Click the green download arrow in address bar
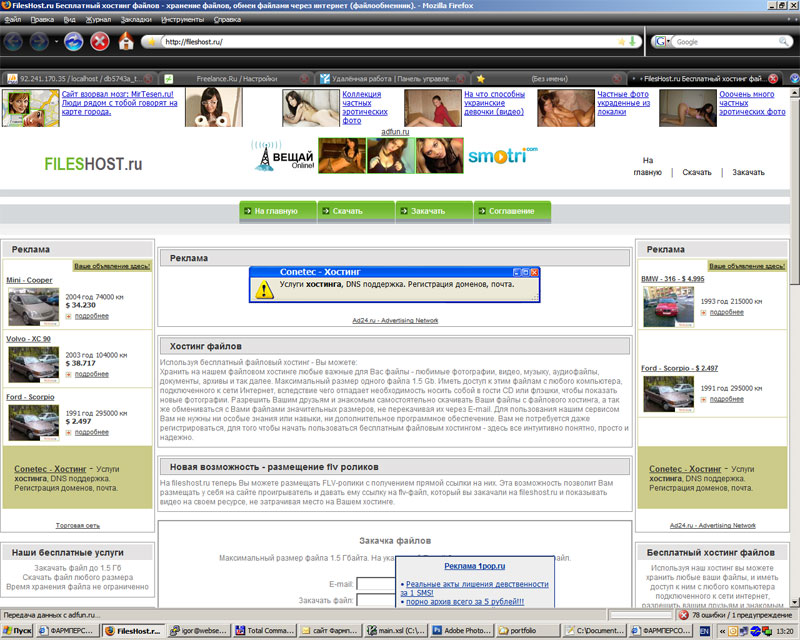800x640 pixels. 633,41
